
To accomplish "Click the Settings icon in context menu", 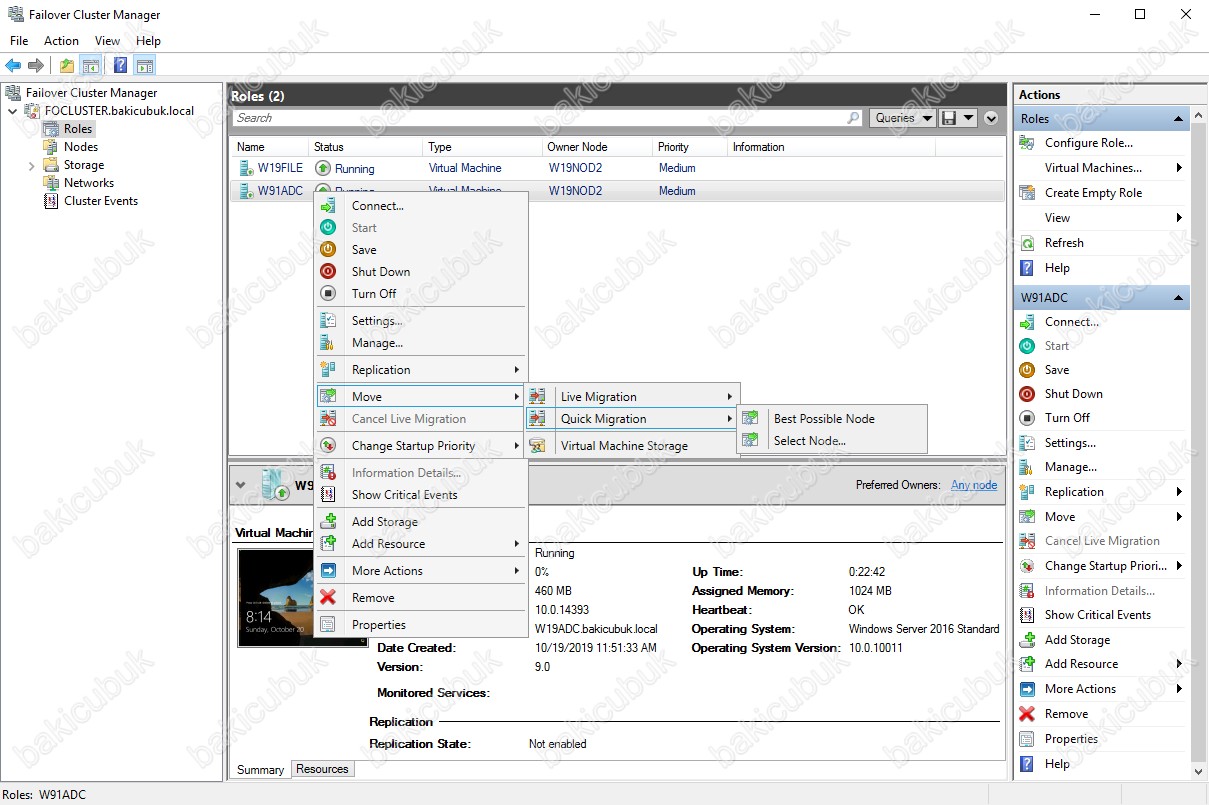I will click(328, 321).
